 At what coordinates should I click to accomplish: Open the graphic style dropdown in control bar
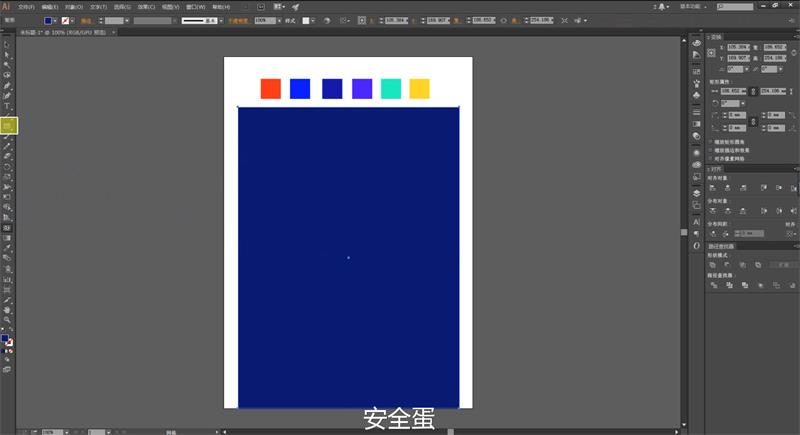tap(313, 21)
